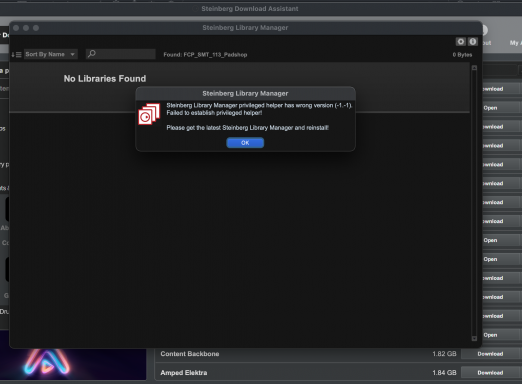
Task: Click the 1.82 GB size value
Action: point(444,354)
